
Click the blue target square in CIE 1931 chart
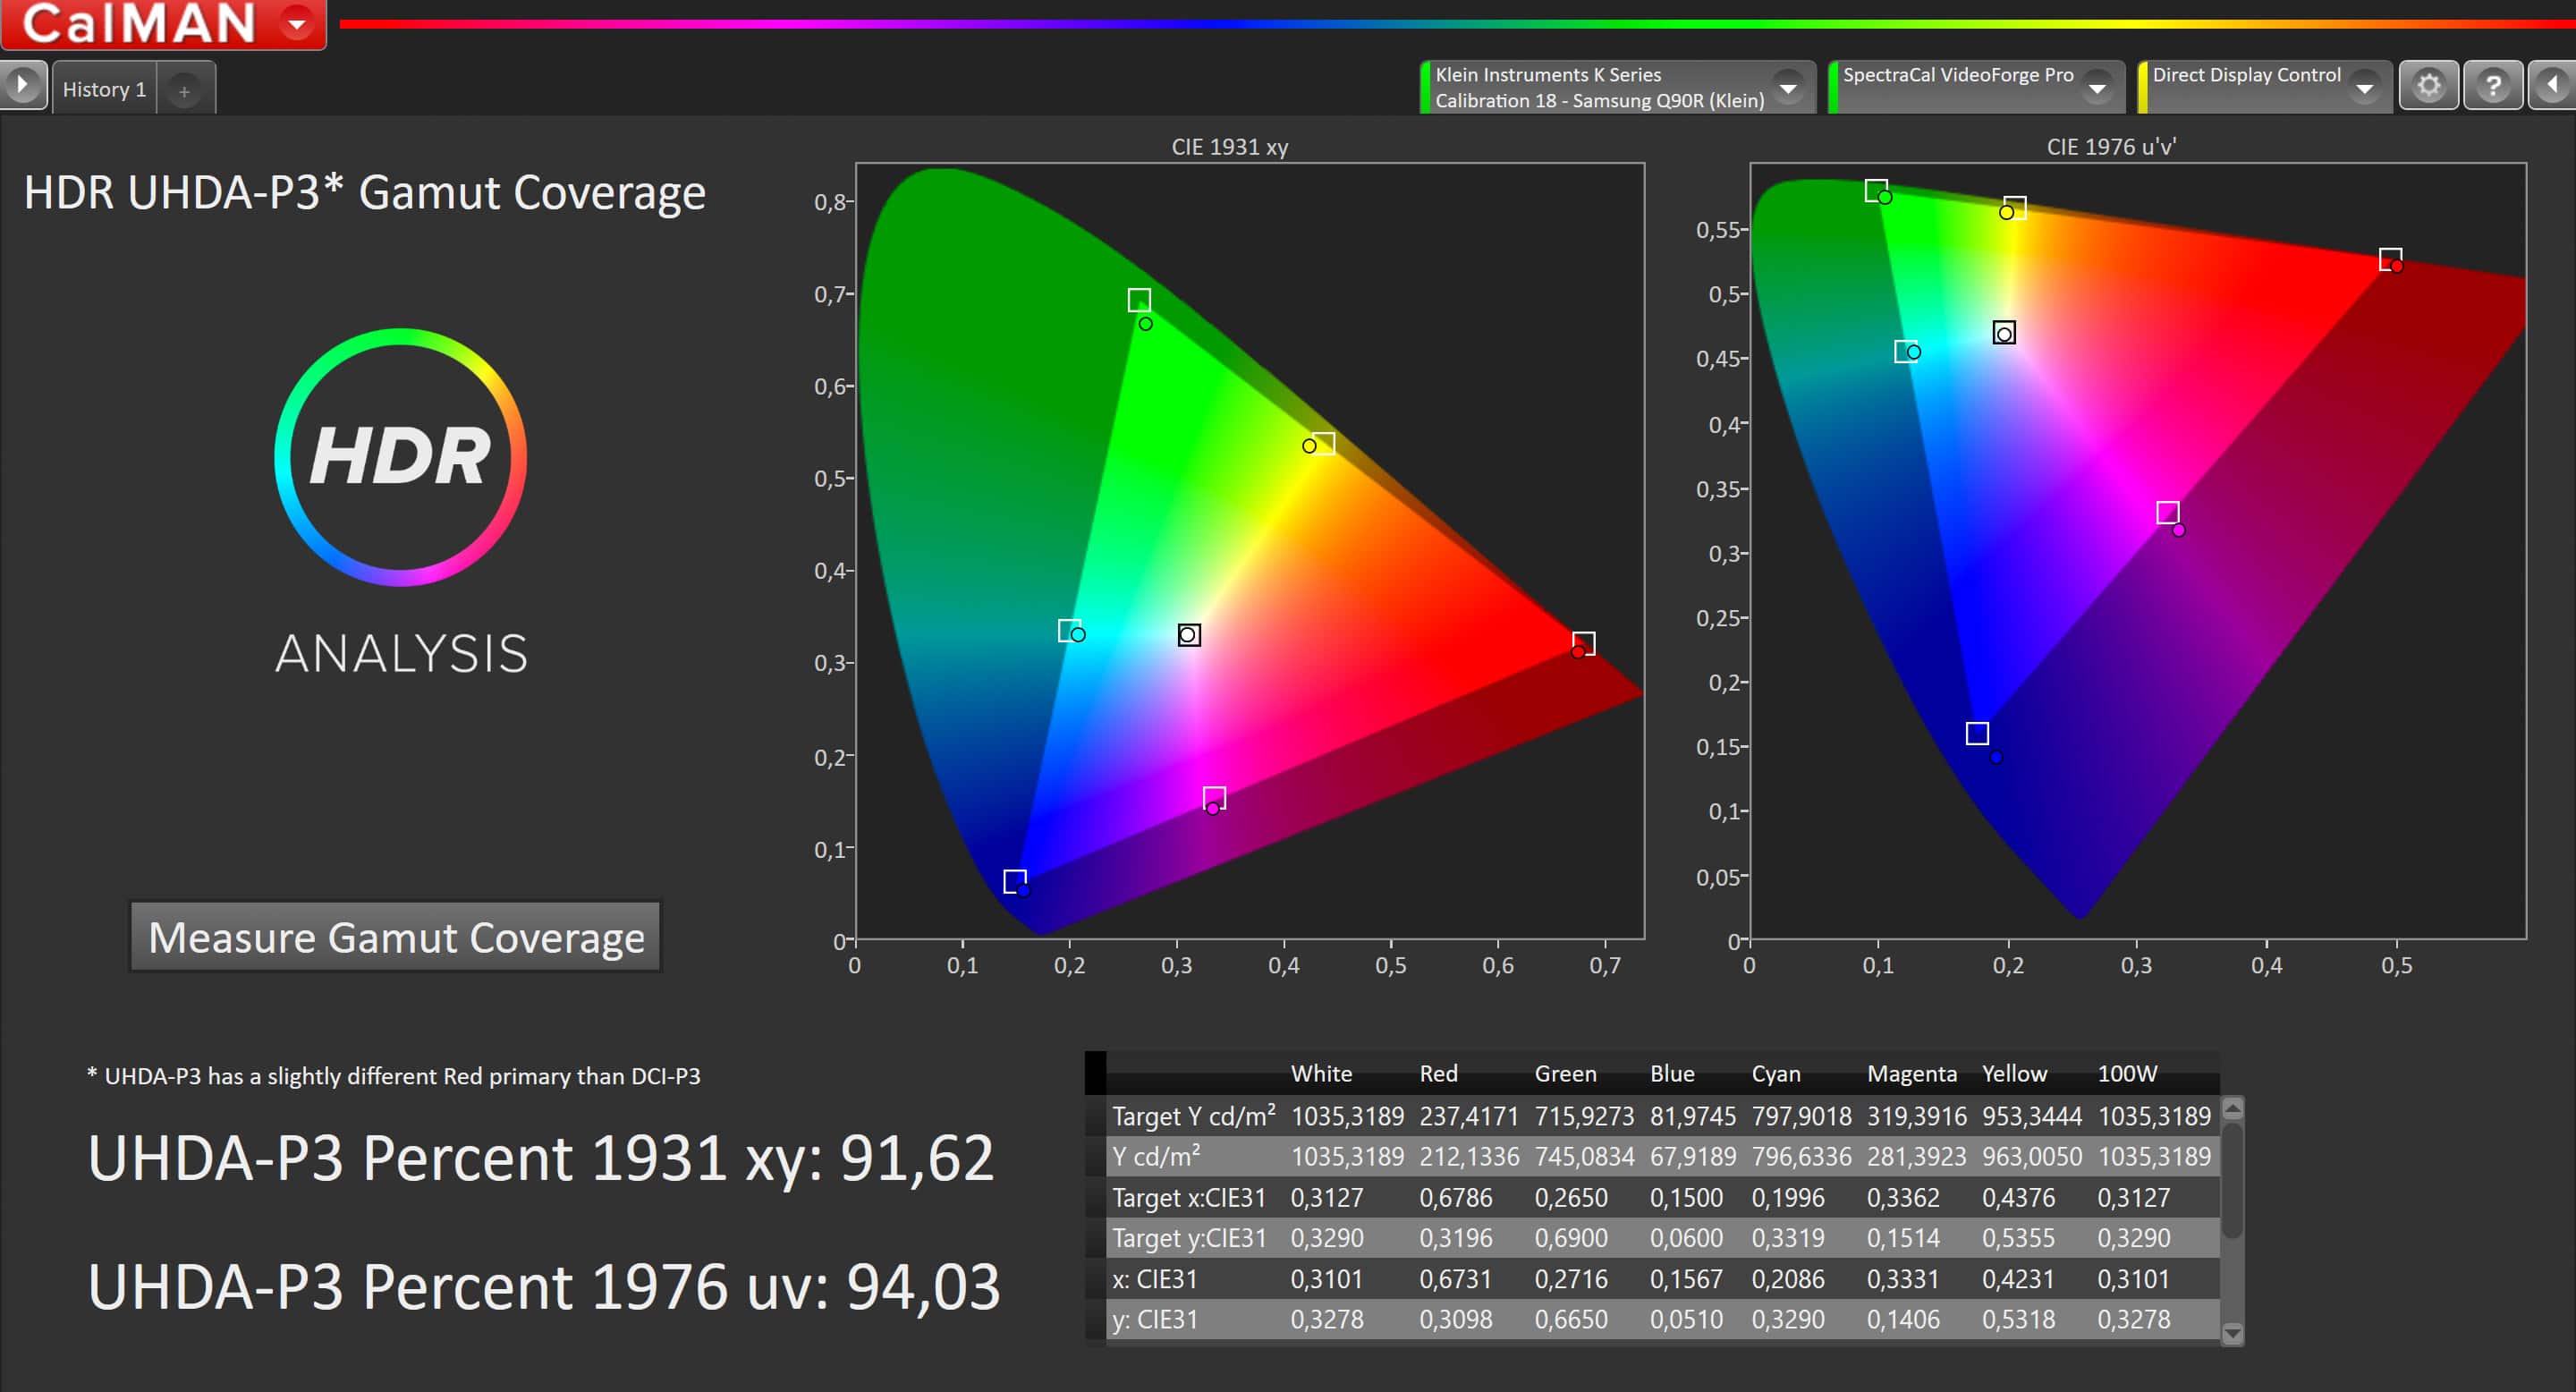coord(1015,881)
